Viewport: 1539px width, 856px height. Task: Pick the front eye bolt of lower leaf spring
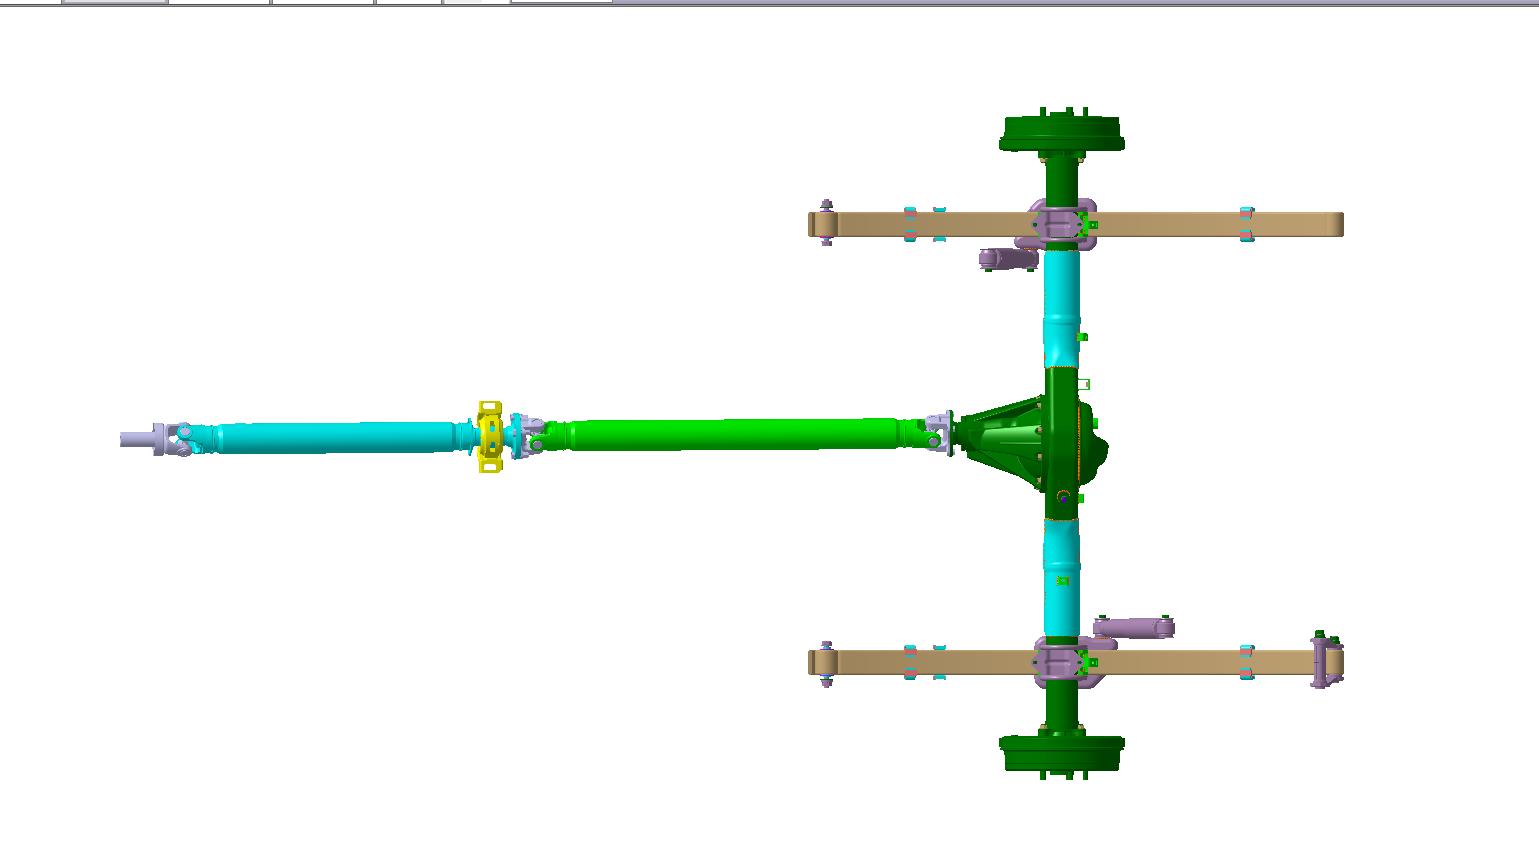coord(826,663)
